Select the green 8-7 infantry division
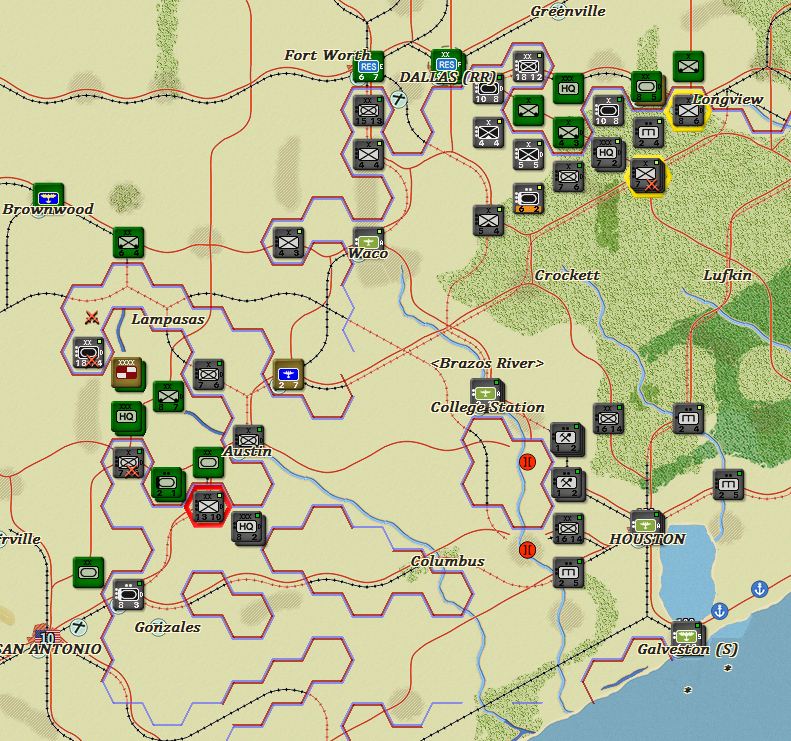This screenshot has width=791, height=741. click(x=168, y=396)
